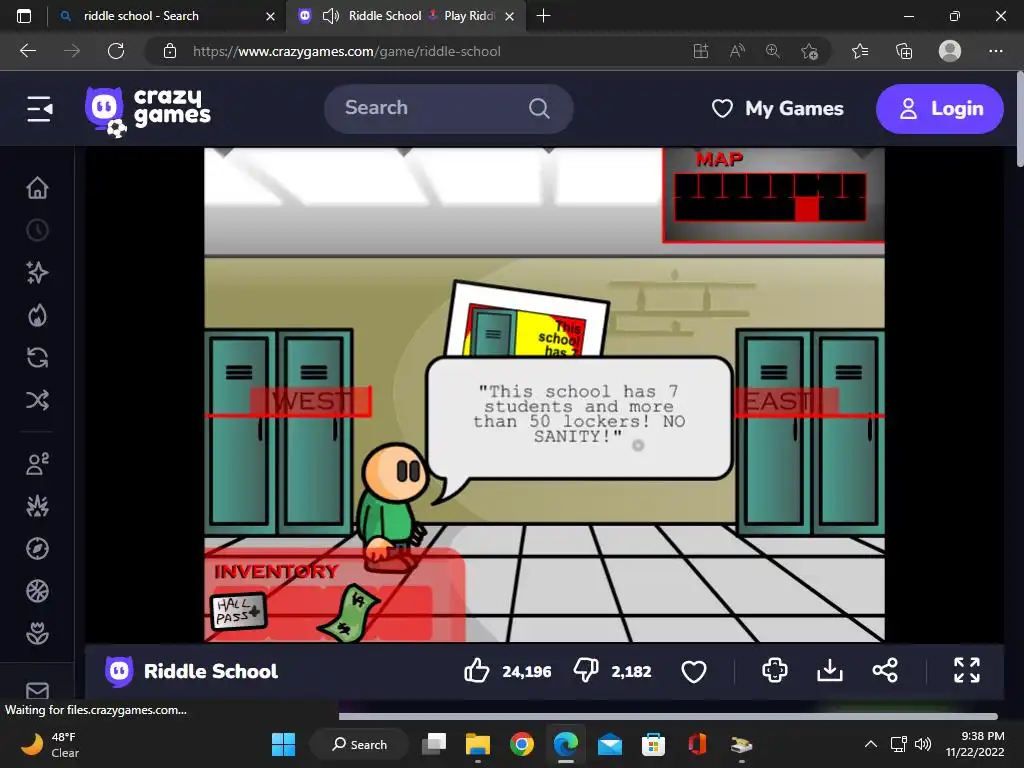Dismiss the speech bubble dialog

click(x=579, y=418)
